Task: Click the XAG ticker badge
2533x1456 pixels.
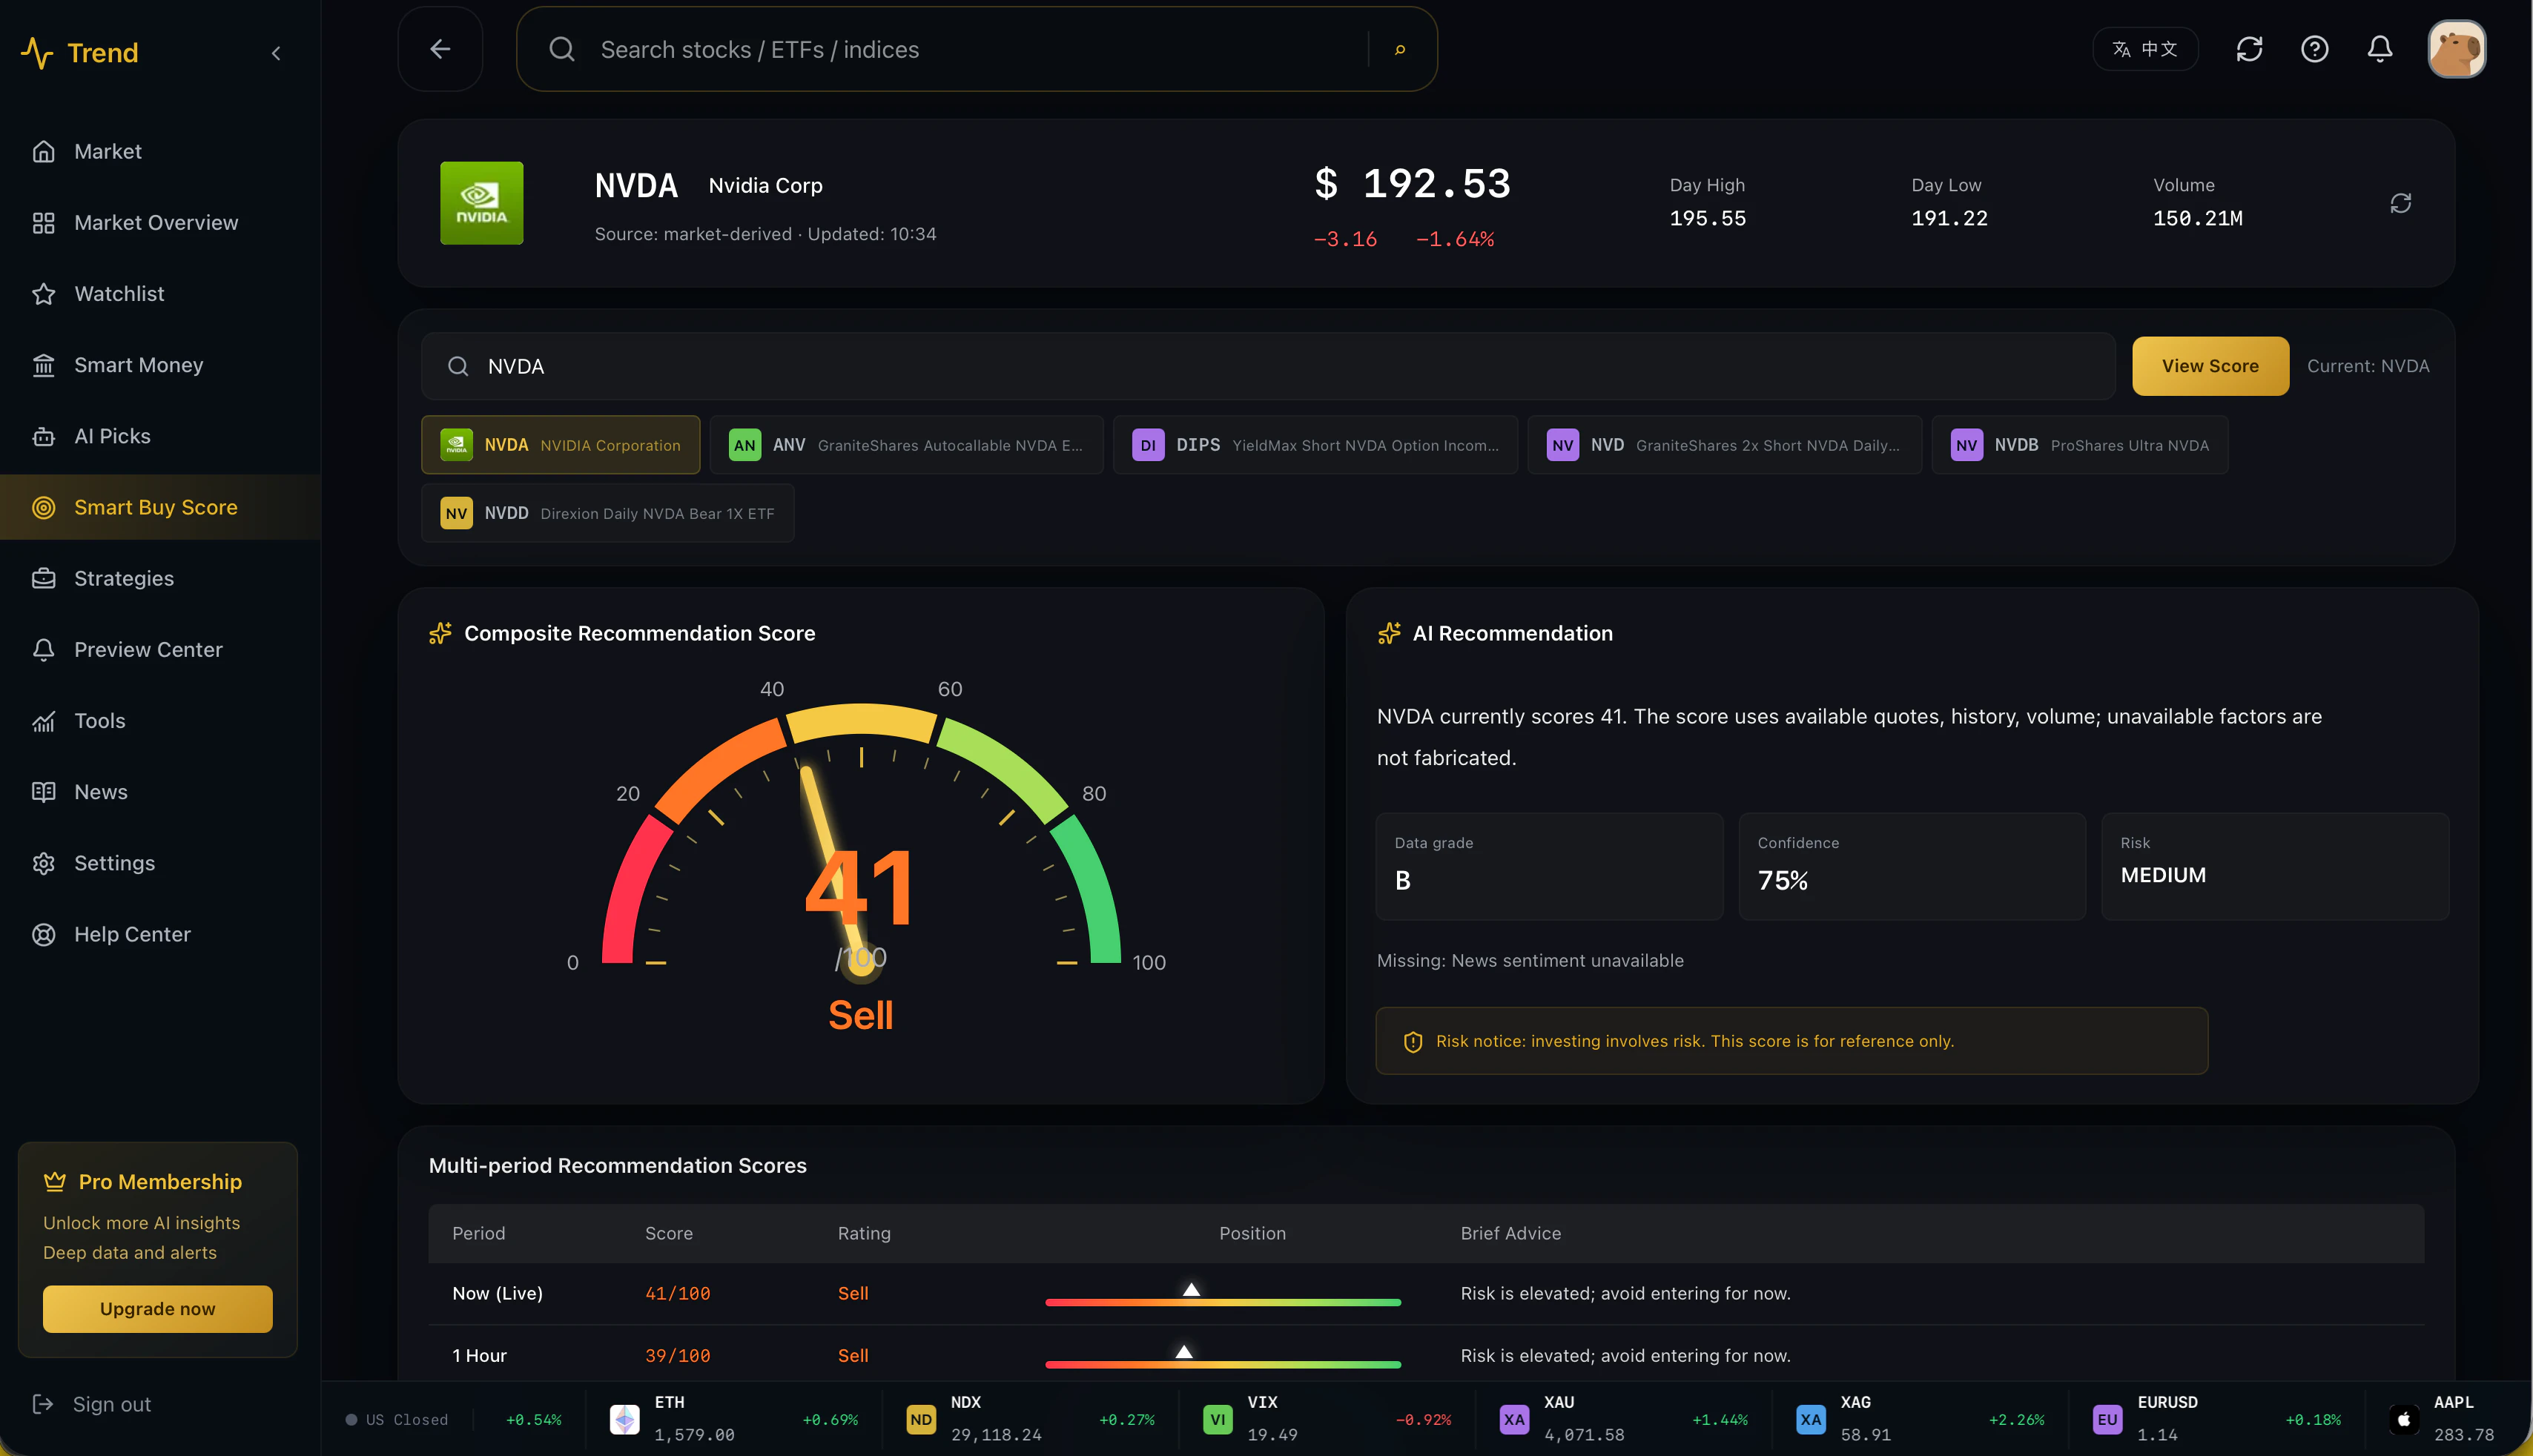Action: 1811,1419
